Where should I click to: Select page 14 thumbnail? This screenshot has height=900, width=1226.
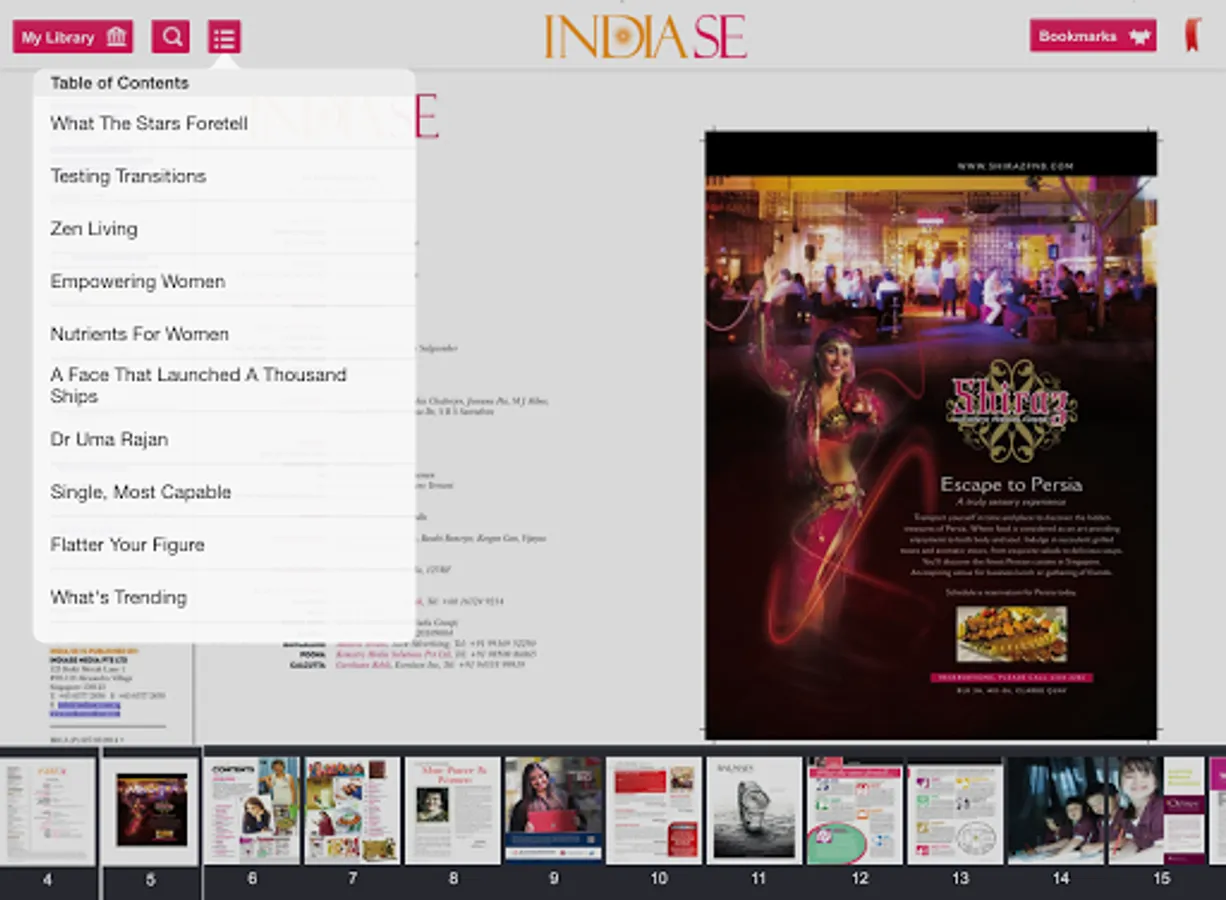tap(1057, 811)
